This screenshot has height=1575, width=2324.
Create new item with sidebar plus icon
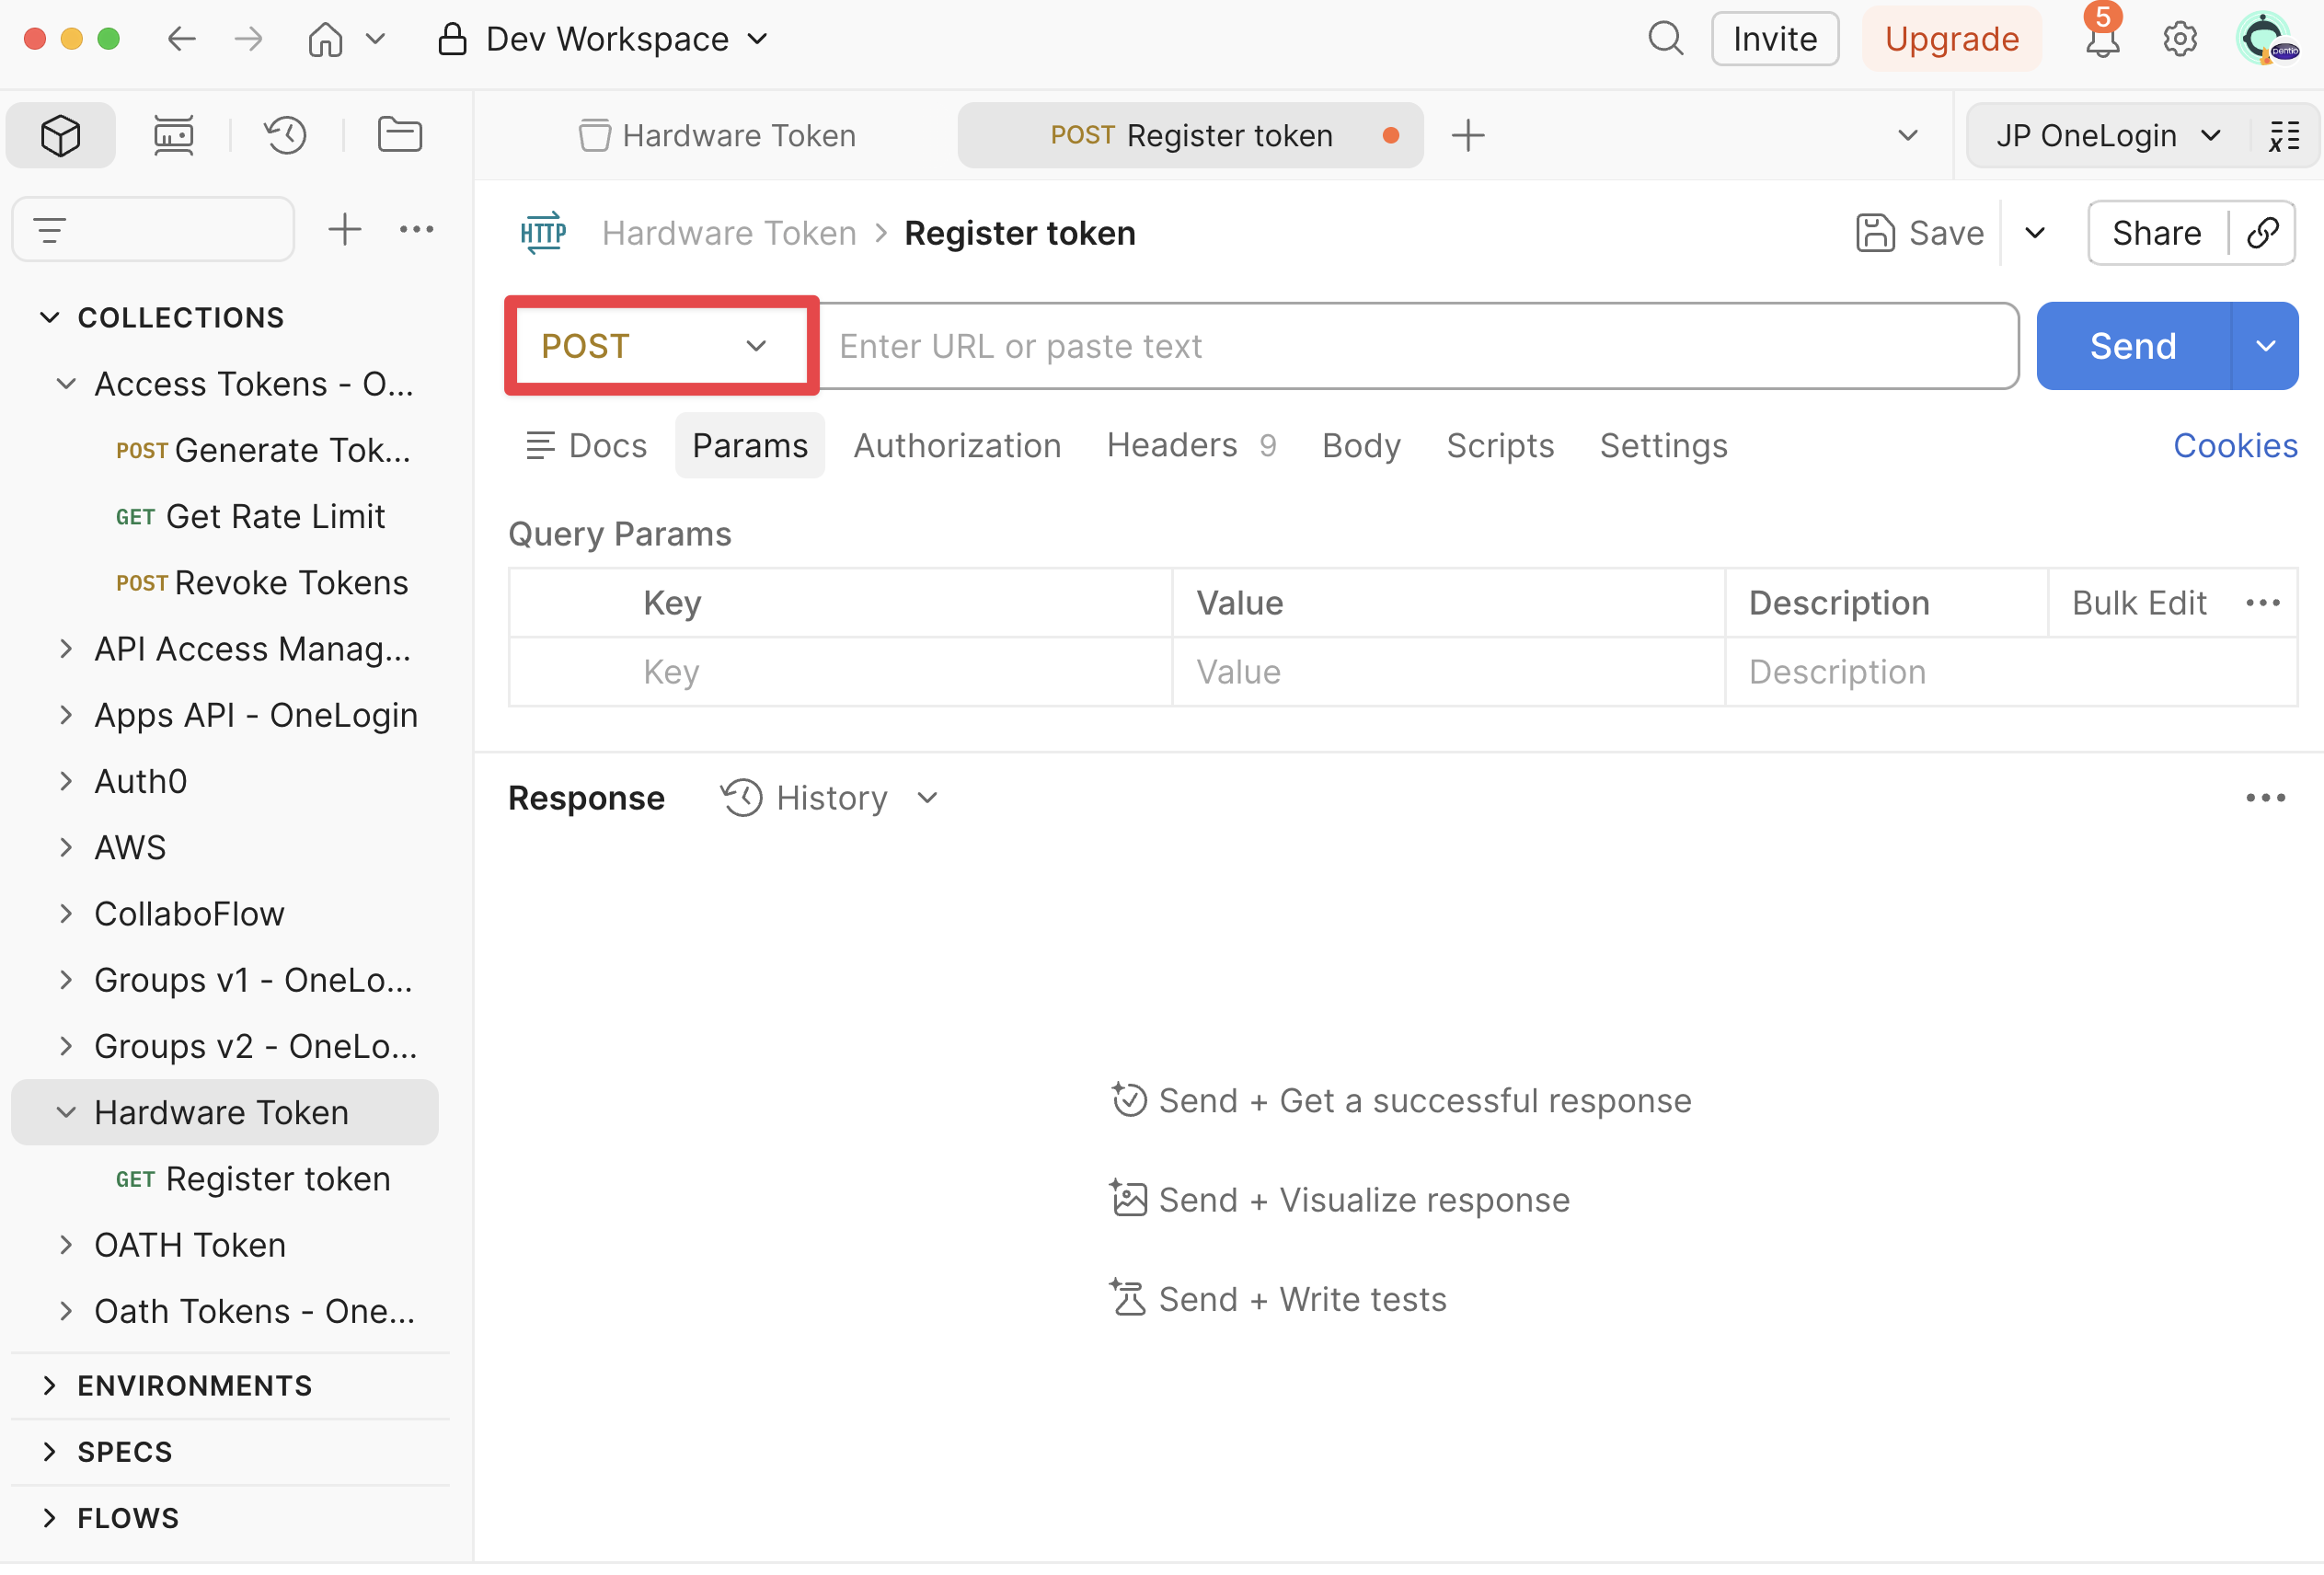(345, 230)
